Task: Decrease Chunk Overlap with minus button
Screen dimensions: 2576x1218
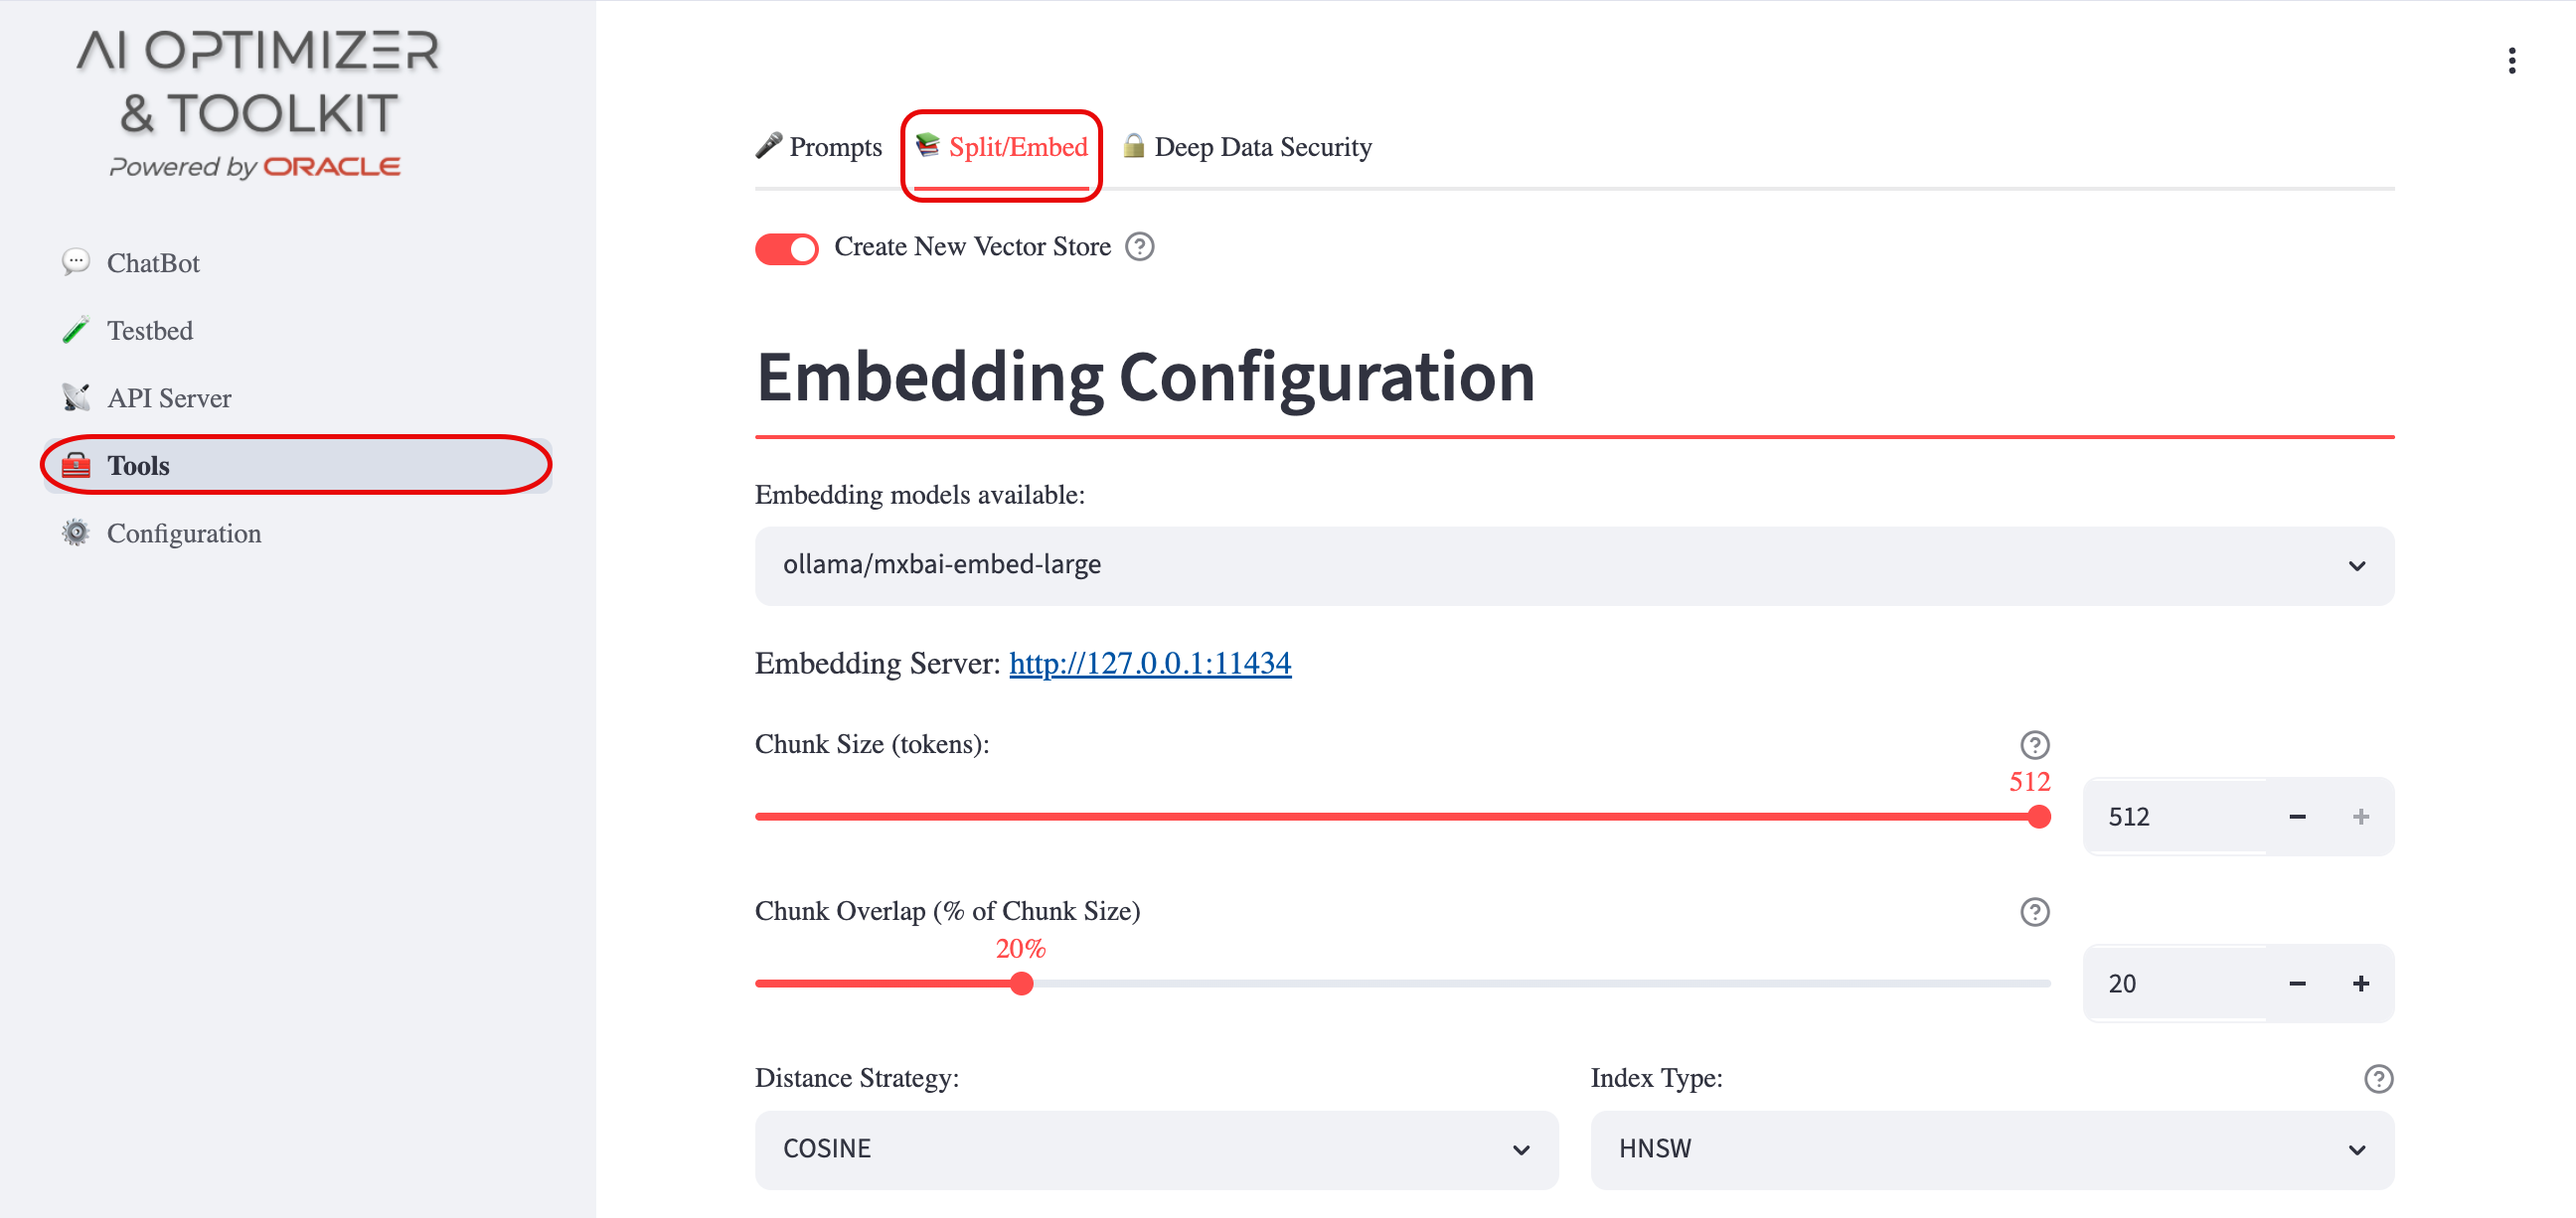Action: tap(2297, 984)
